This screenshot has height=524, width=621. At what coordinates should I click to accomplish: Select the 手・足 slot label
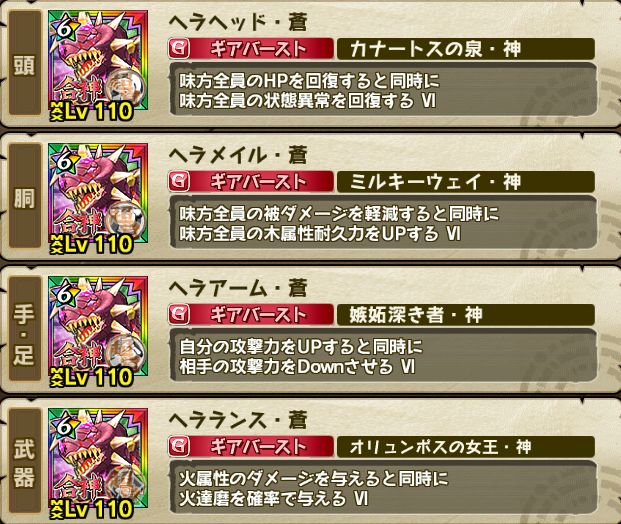pyautogui.click(x=25, y=330)
